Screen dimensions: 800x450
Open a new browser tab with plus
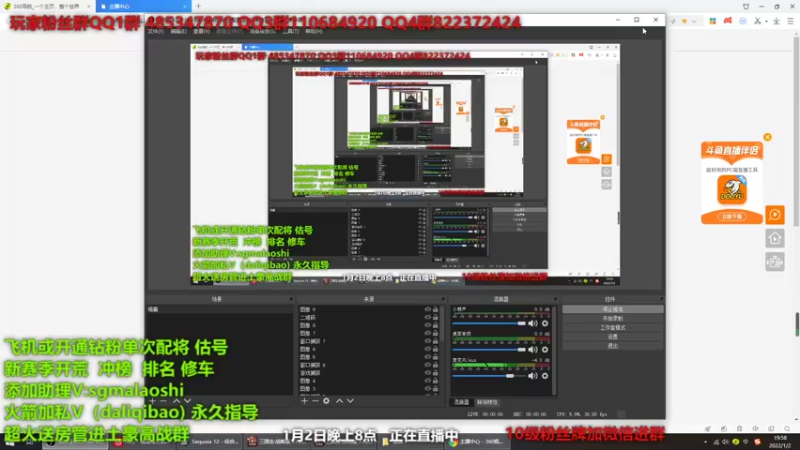click(198, 6)
